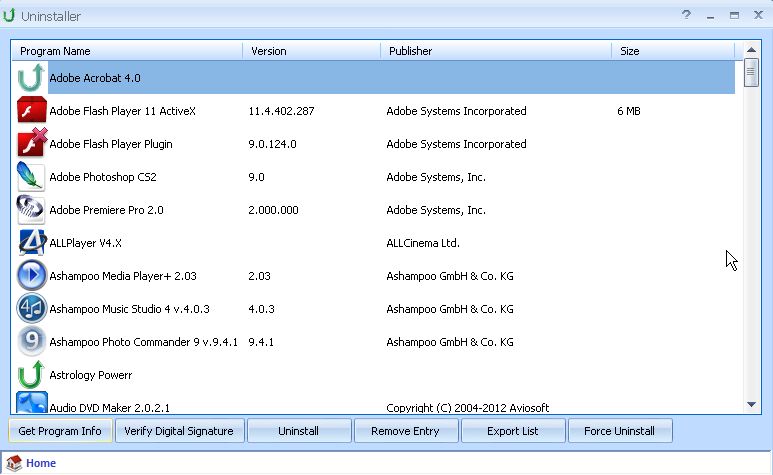Click version 2.03 cell
This screenshot has width=773, height=475.
tap(259, 276)
